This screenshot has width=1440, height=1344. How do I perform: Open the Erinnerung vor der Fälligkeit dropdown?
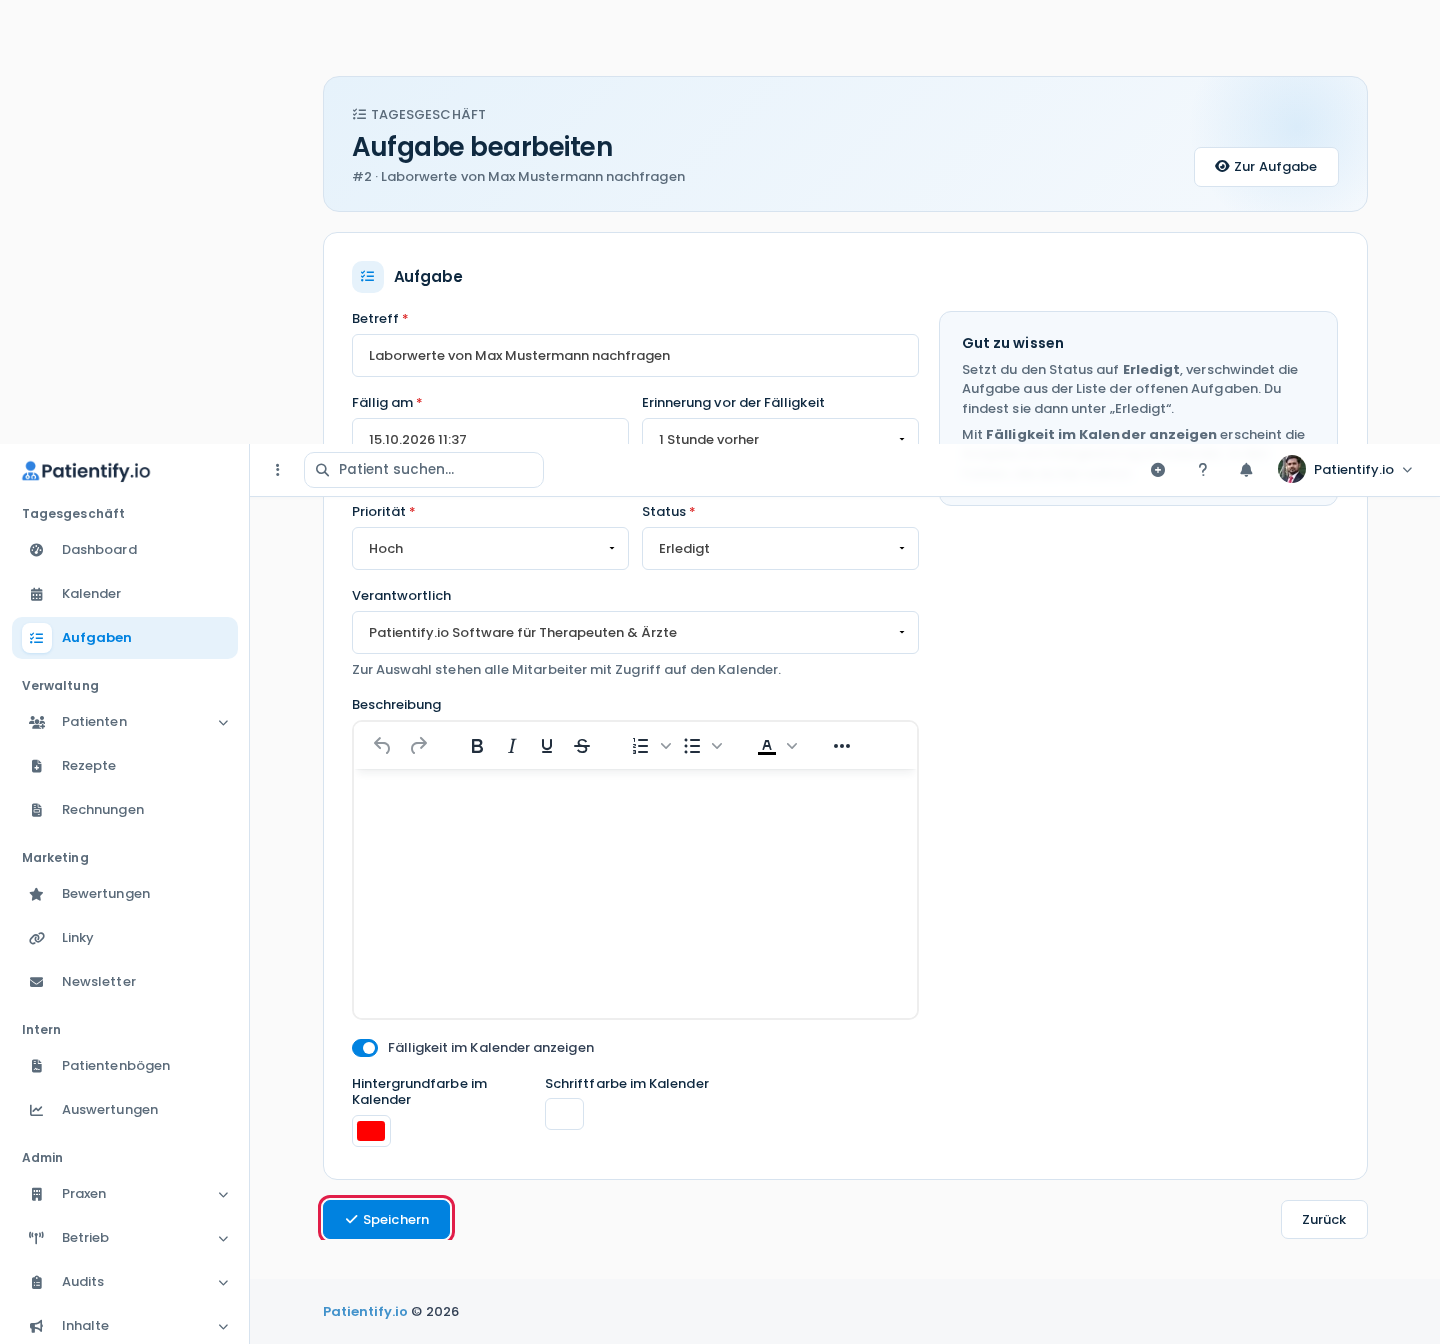[x=780, y=432]
